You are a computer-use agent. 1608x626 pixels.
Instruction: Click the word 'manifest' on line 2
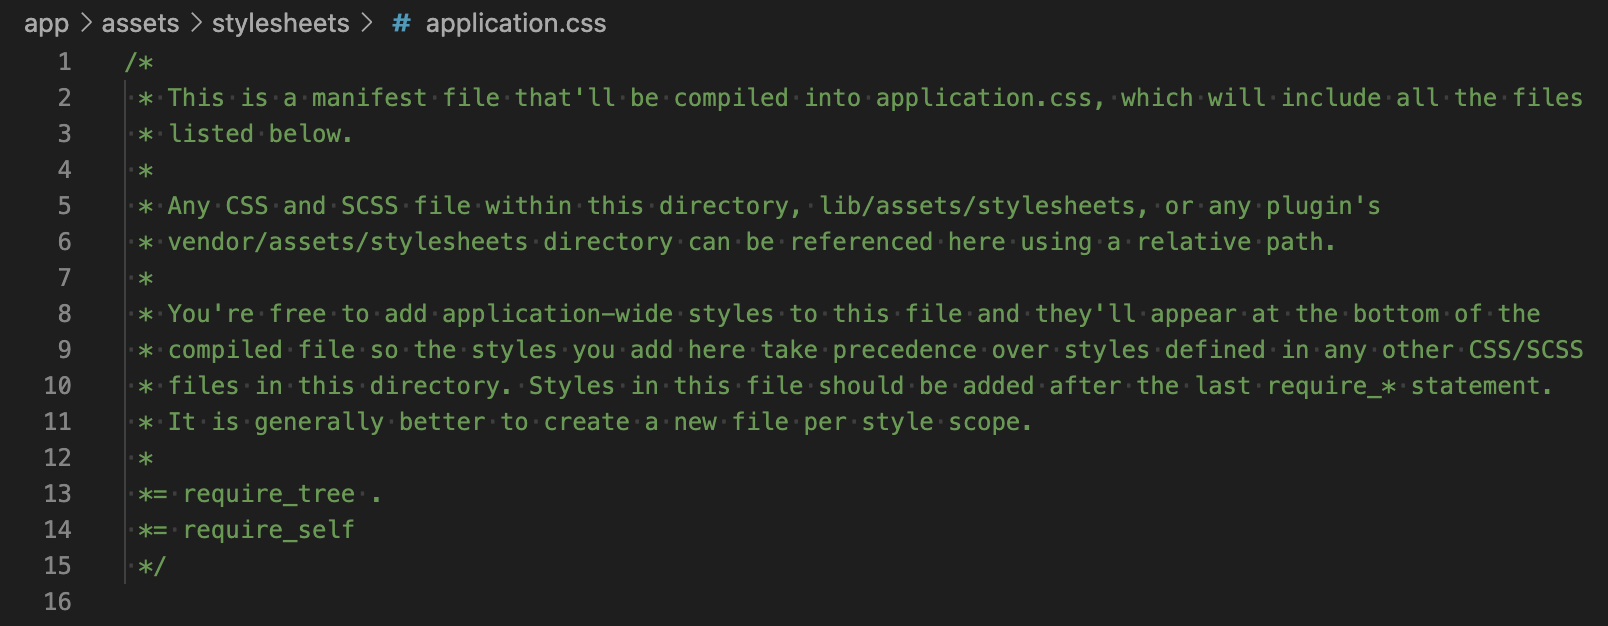point(370,98)
